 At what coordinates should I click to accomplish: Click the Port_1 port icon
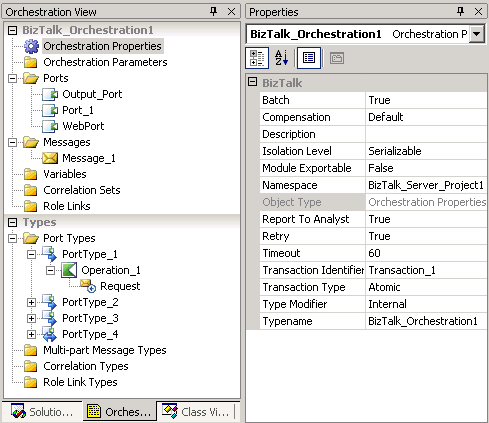pyautogui.click(x=50, y=110)
